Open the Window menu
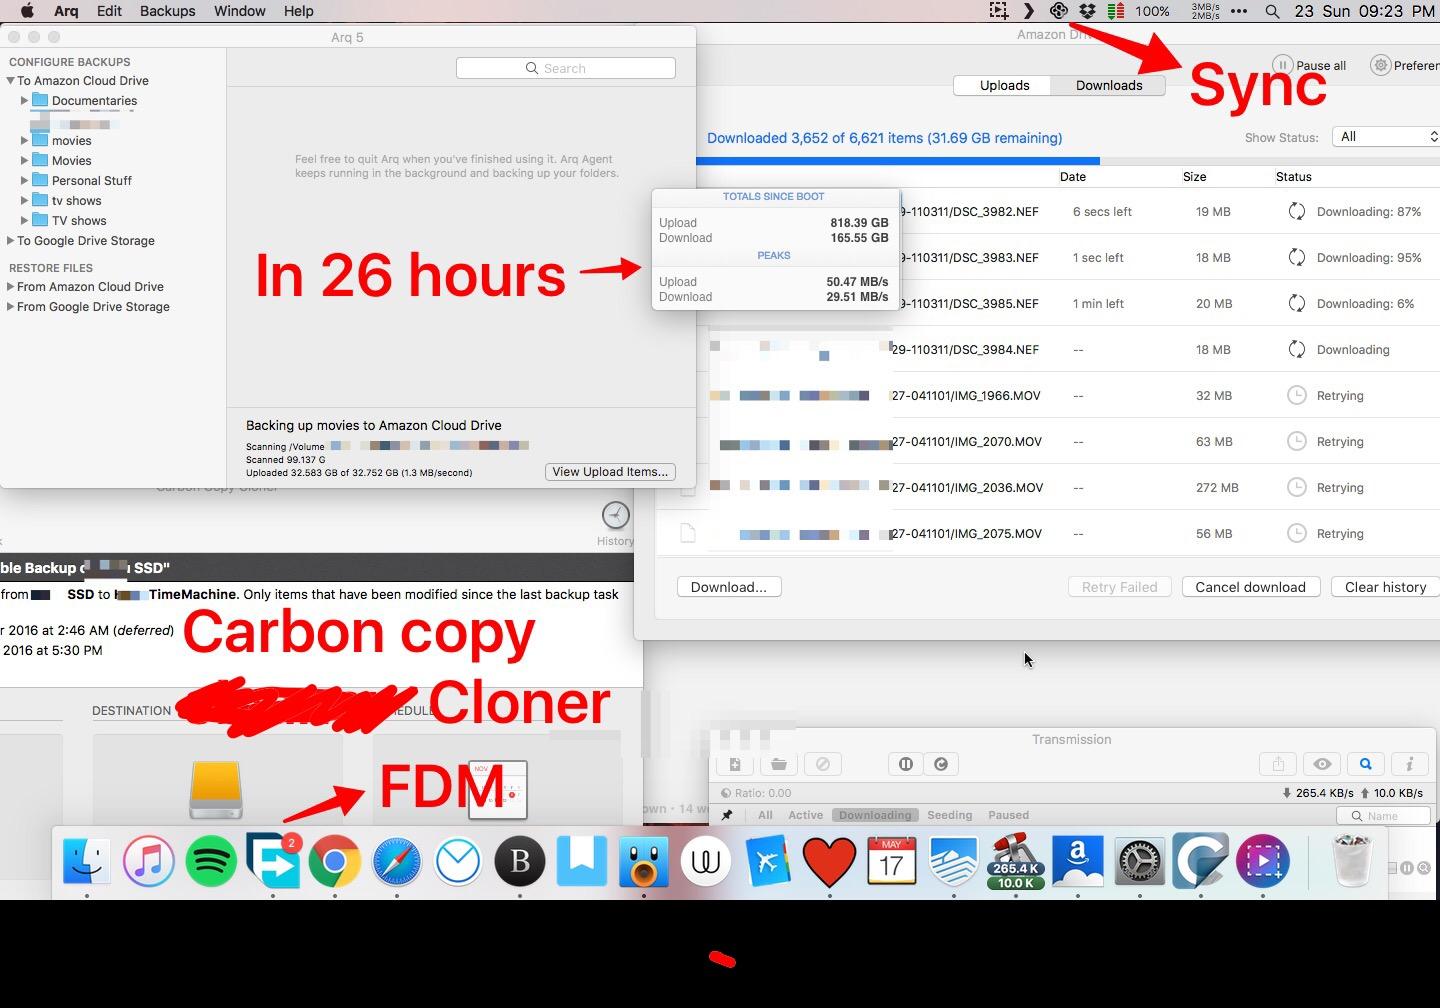Viewport: 1440px width, 1008px height. click(x=240, y=11)
